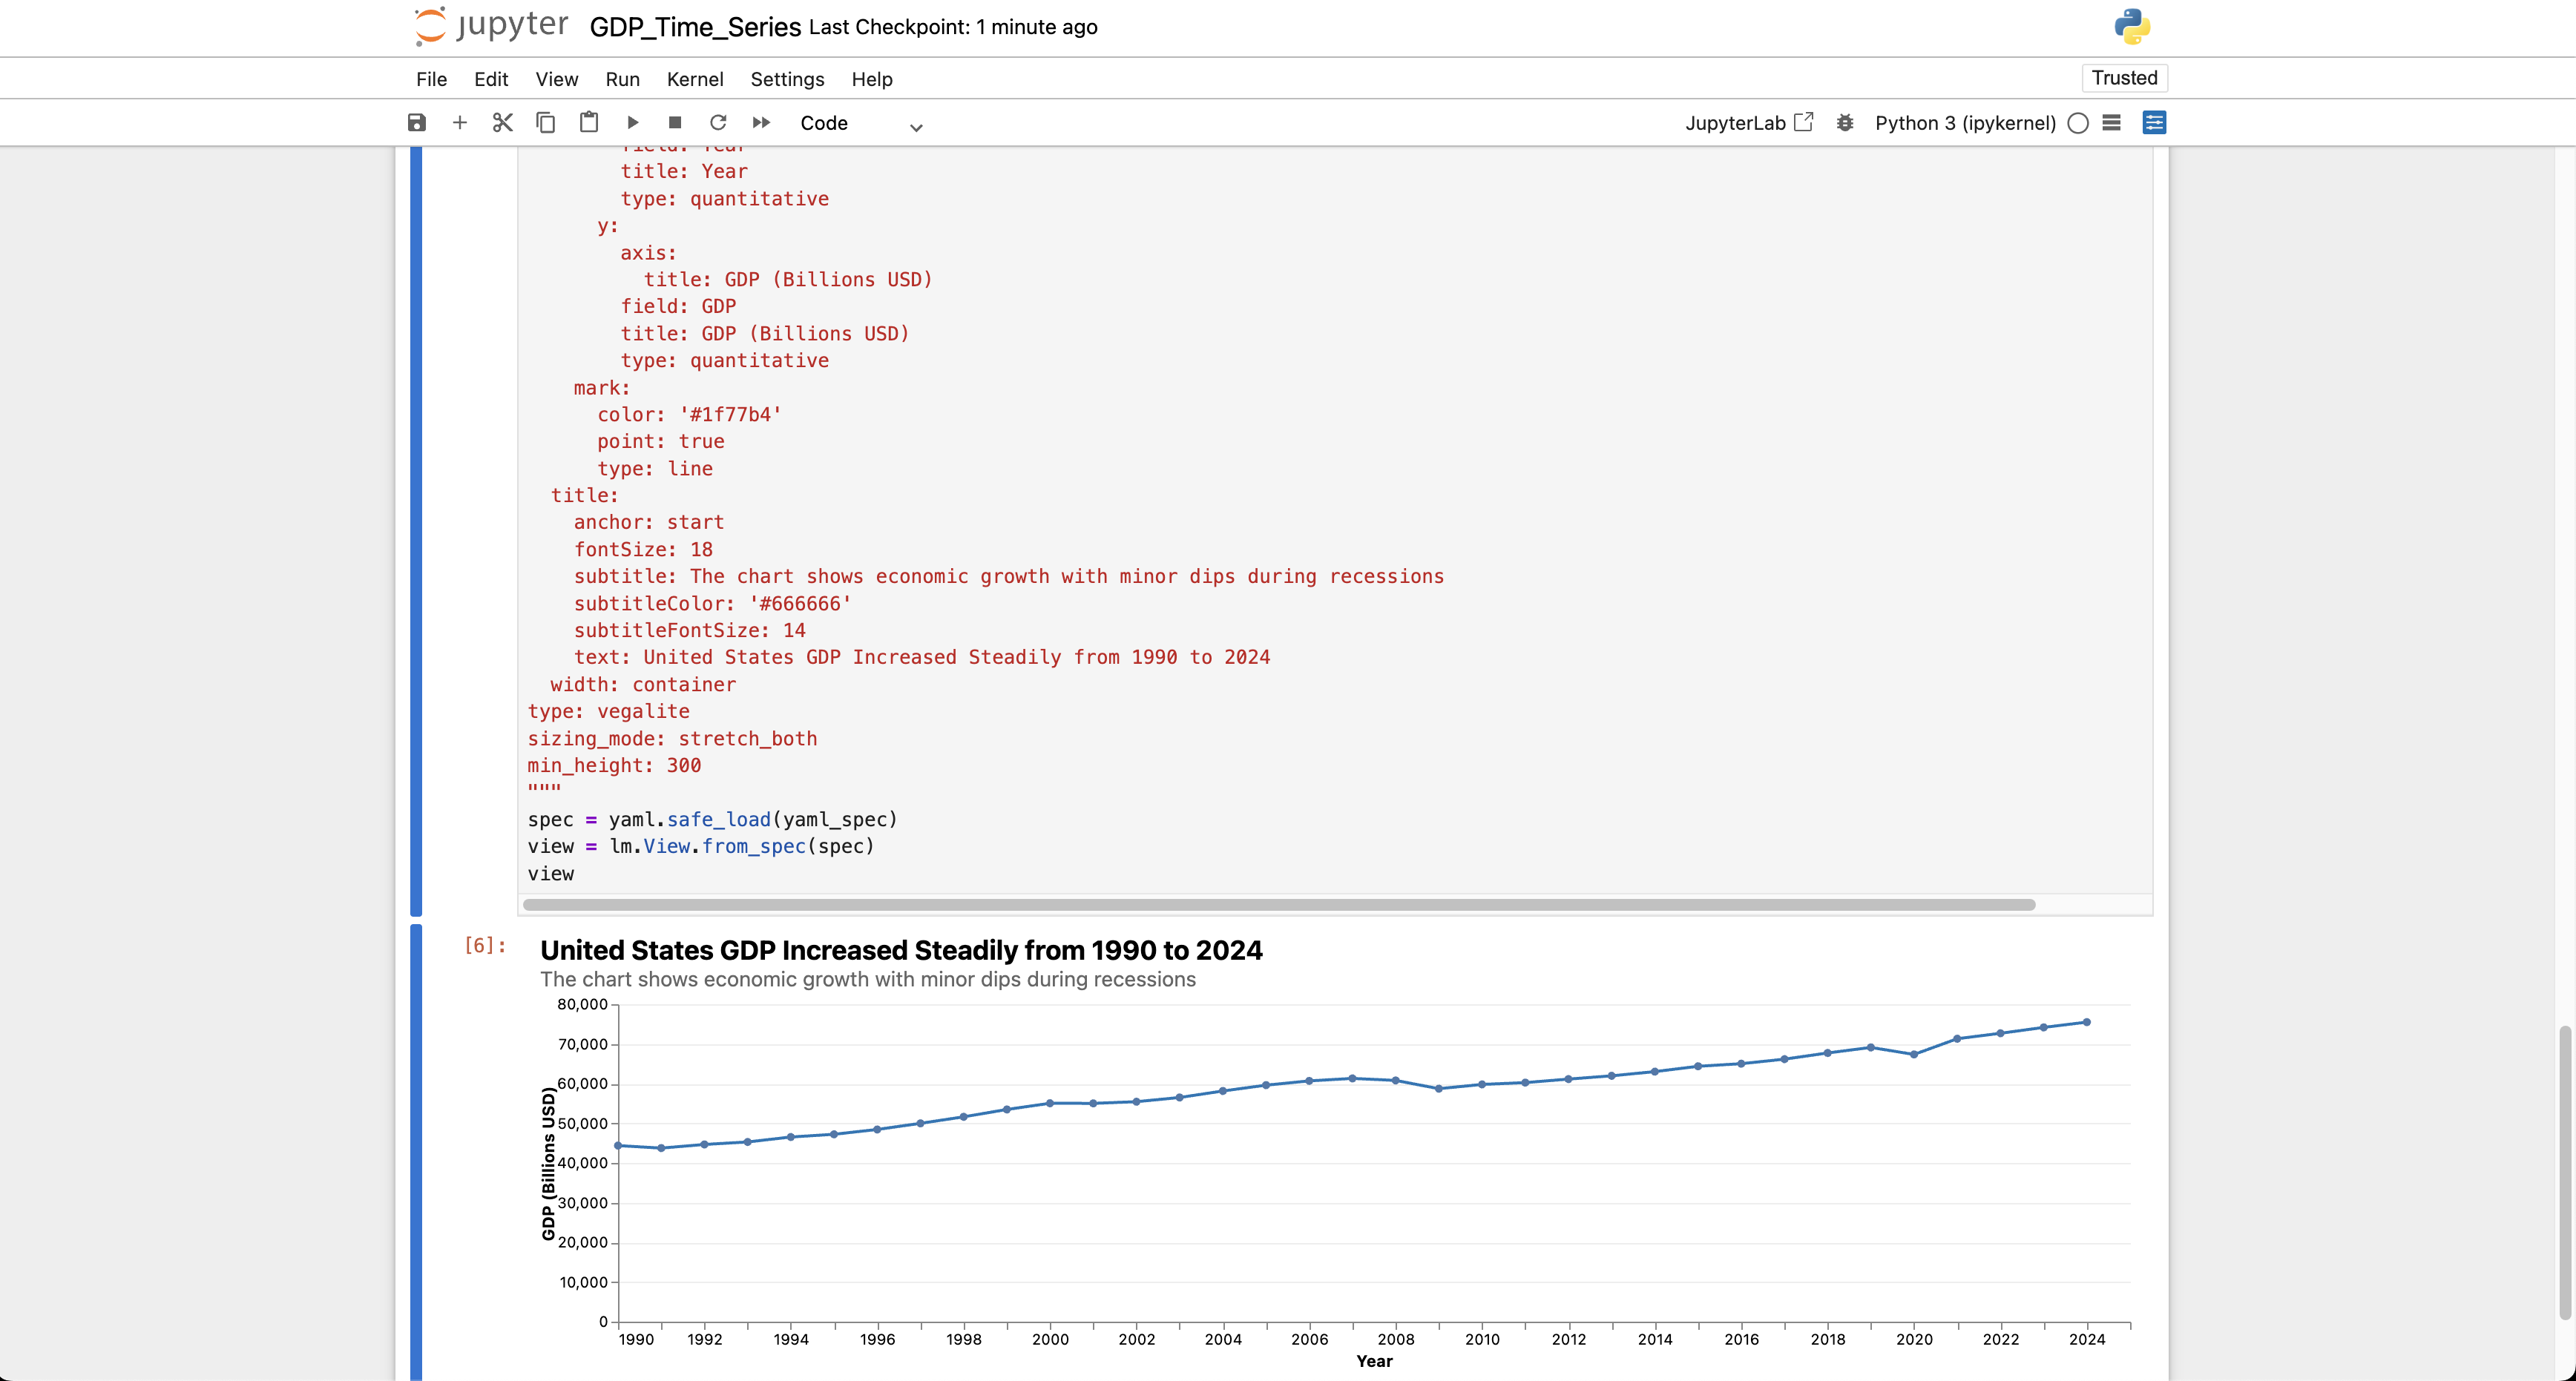This screenshot has height=1381, width=2576.
Task: Restart kernel and run all cells icon
Action: (x=761, y=123)
